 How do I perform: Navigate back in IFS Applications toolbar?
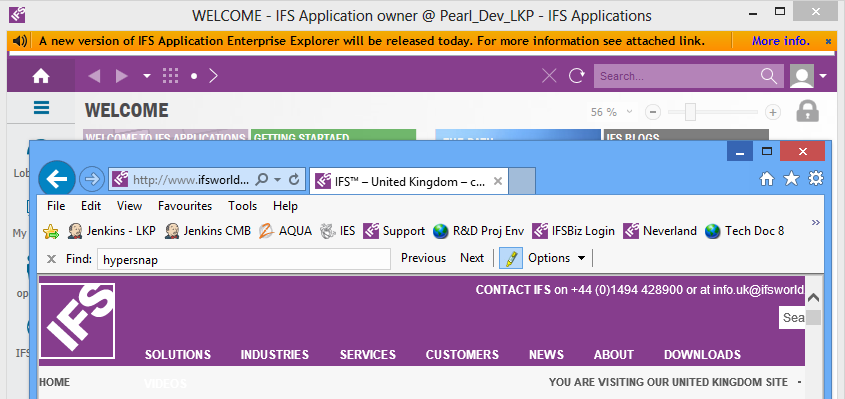coord(94,76)
